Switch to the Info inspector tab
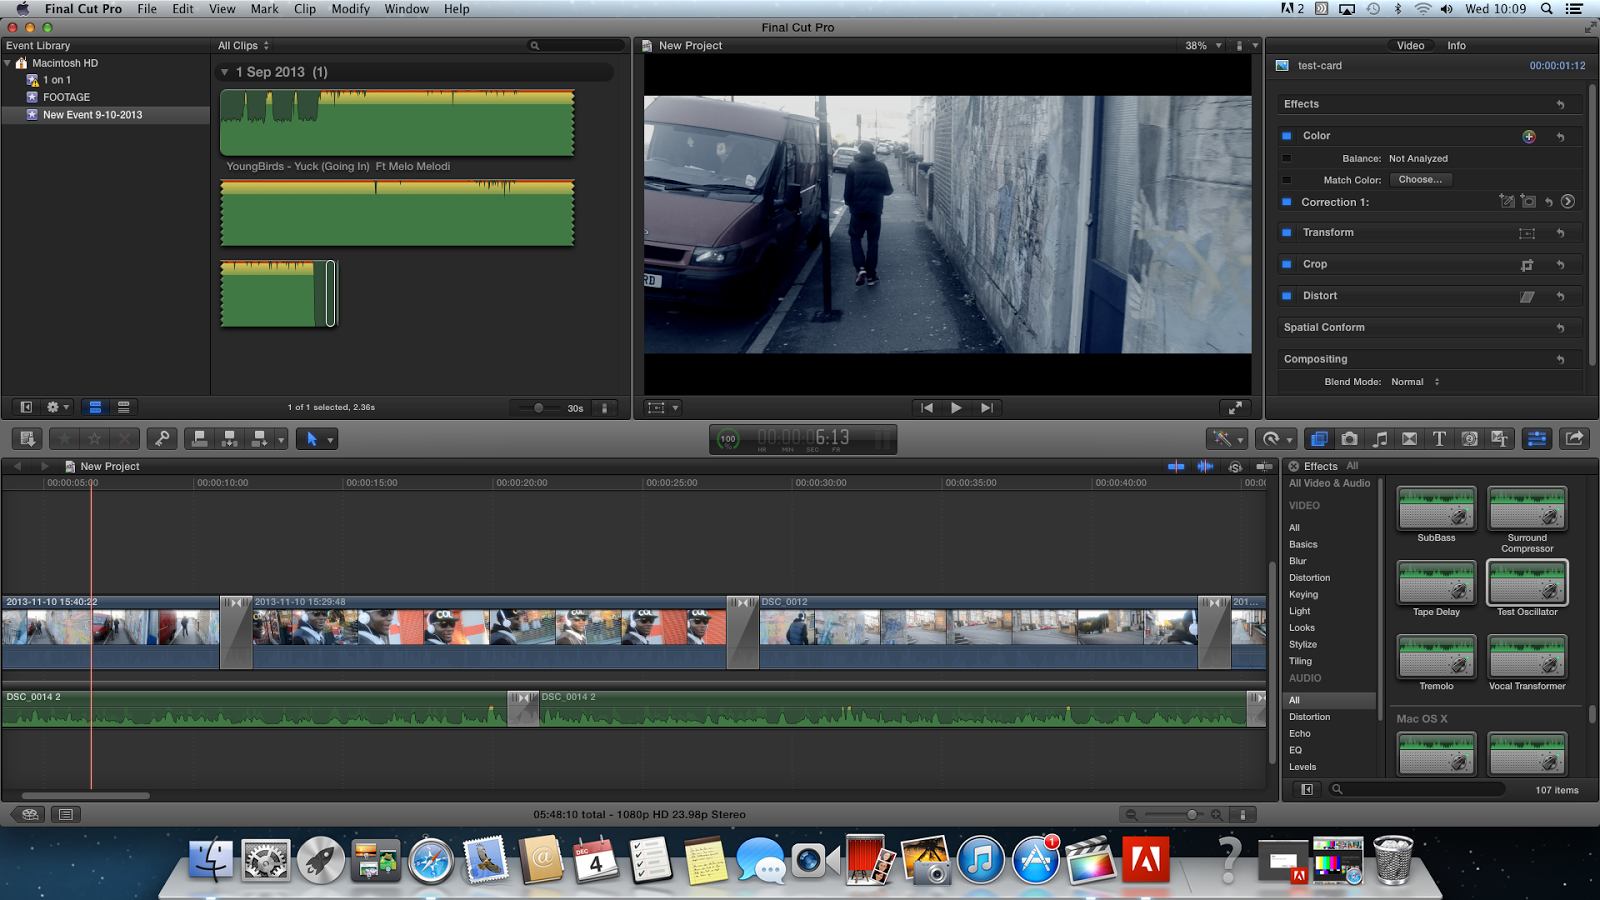The height and width of the screenshot is (900, 1600). (1456, 46)
